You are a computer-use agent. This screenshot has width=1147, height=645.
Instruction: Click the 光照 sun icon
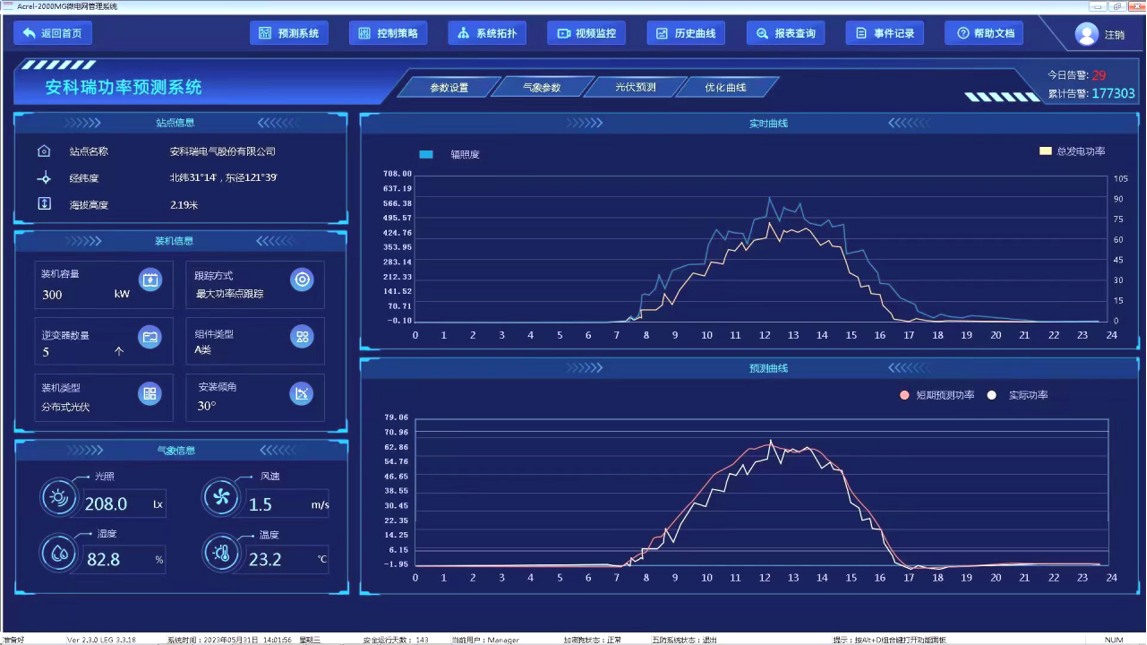[59, 498]
